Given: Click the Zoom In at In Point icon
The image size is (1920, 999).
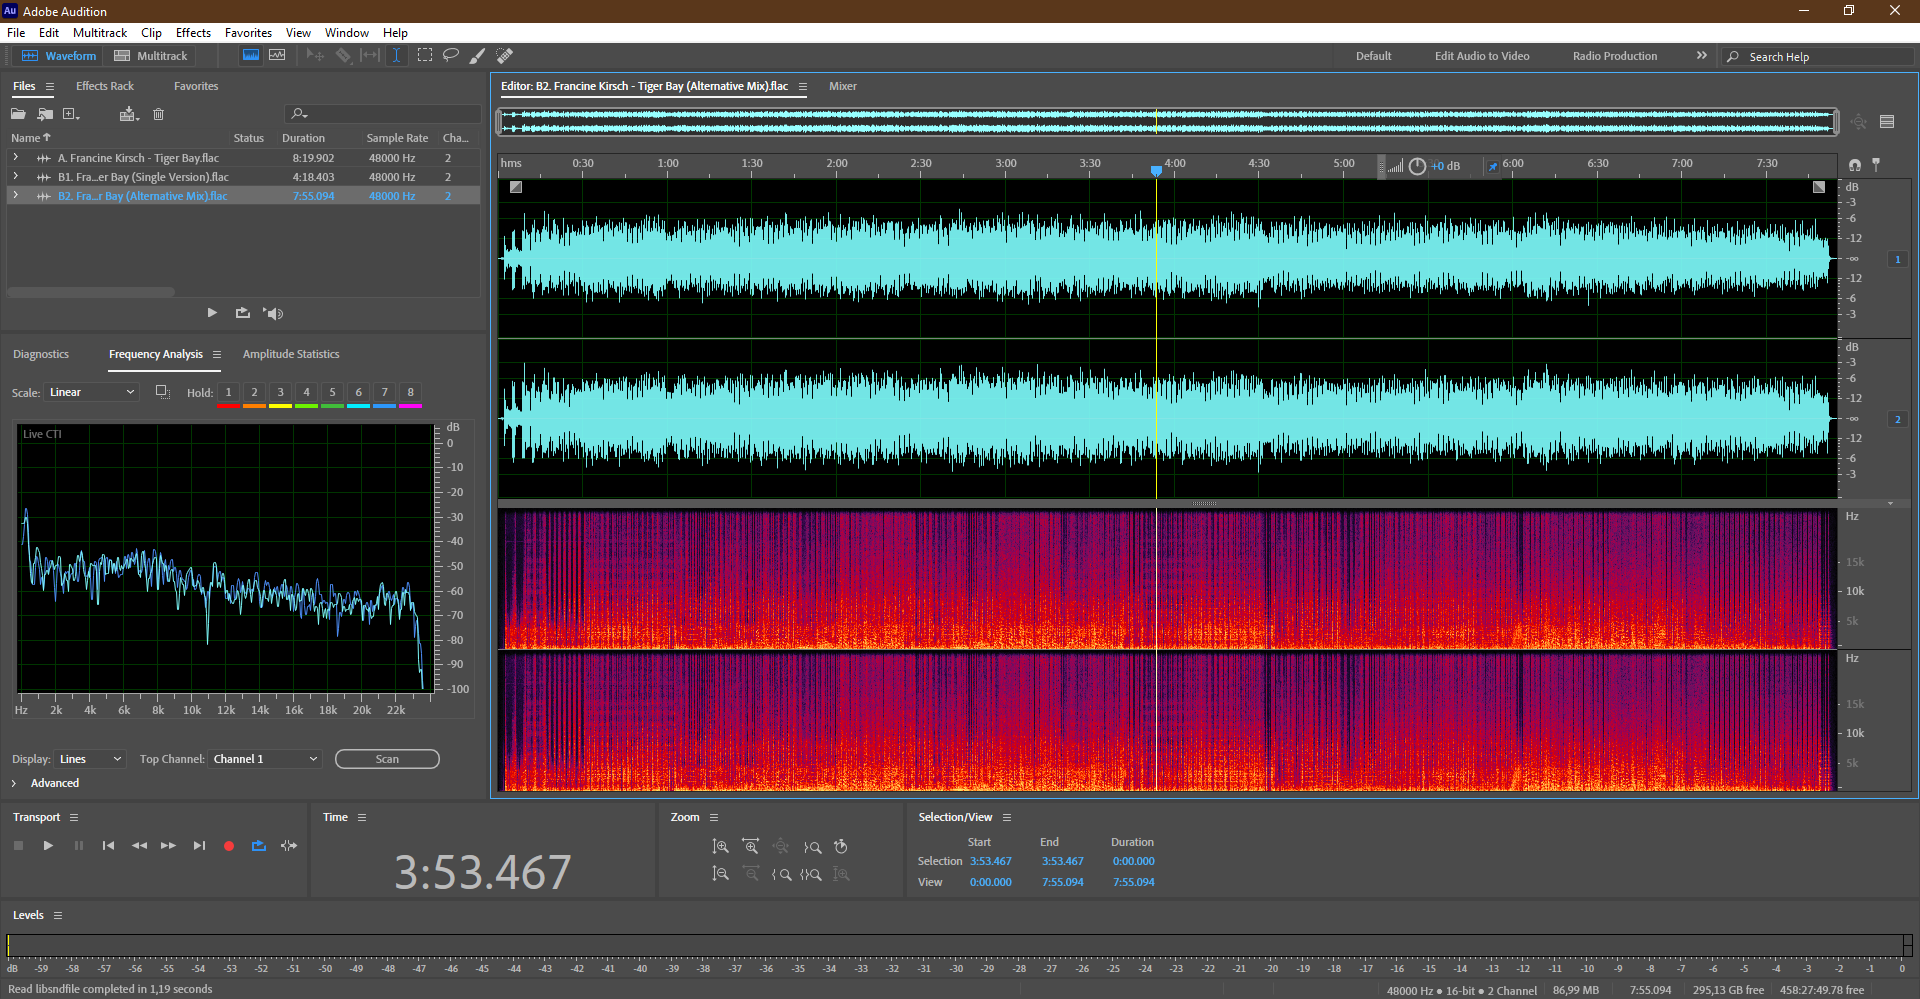Looking at the screenshot, I should (x=781, y=874).
